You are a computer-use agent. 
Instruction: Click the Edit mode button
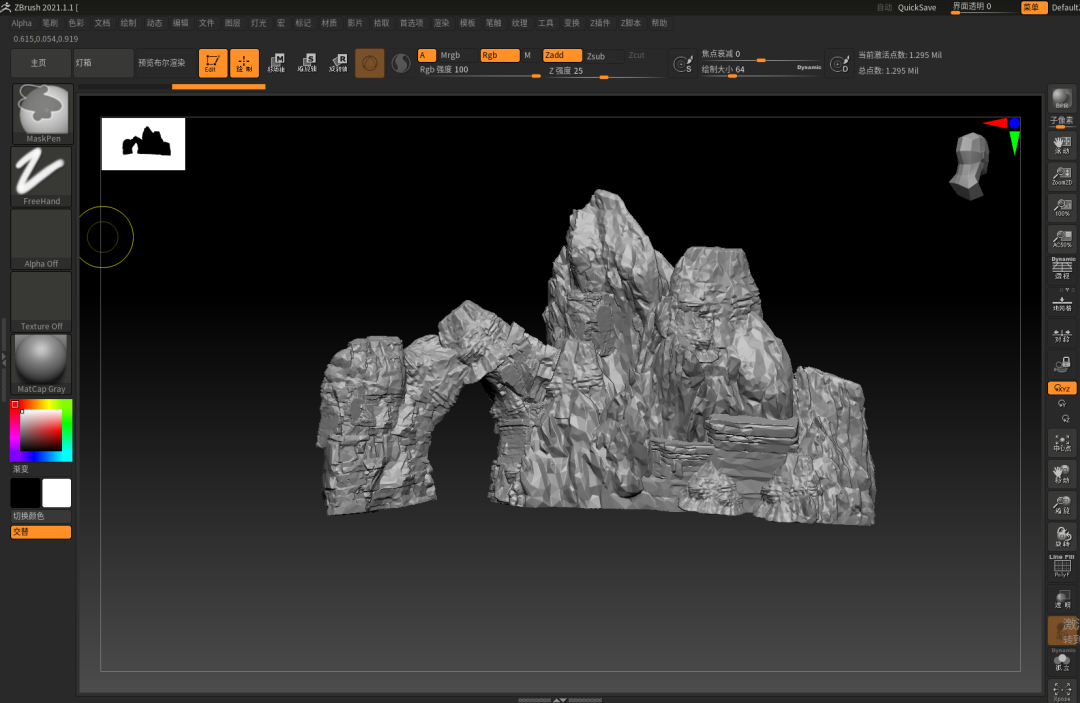click(x=212, y=64)
